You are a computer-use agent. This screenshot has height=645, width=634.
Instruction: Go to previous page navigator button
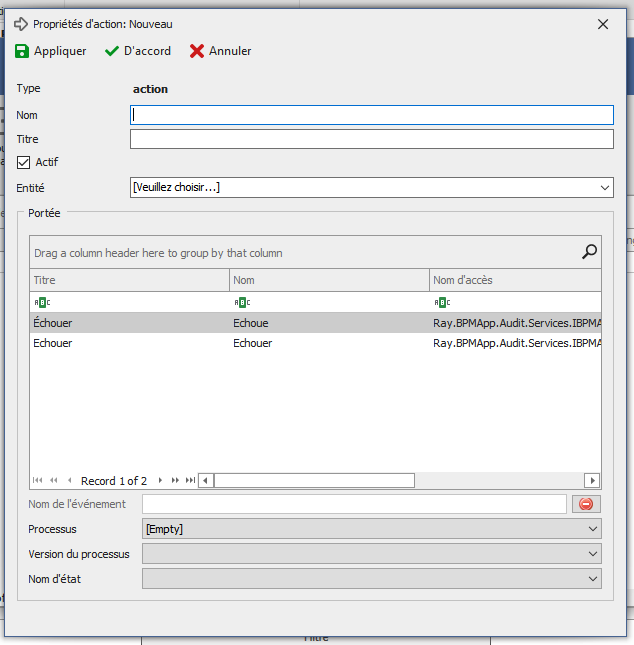(x=53, y=480)
